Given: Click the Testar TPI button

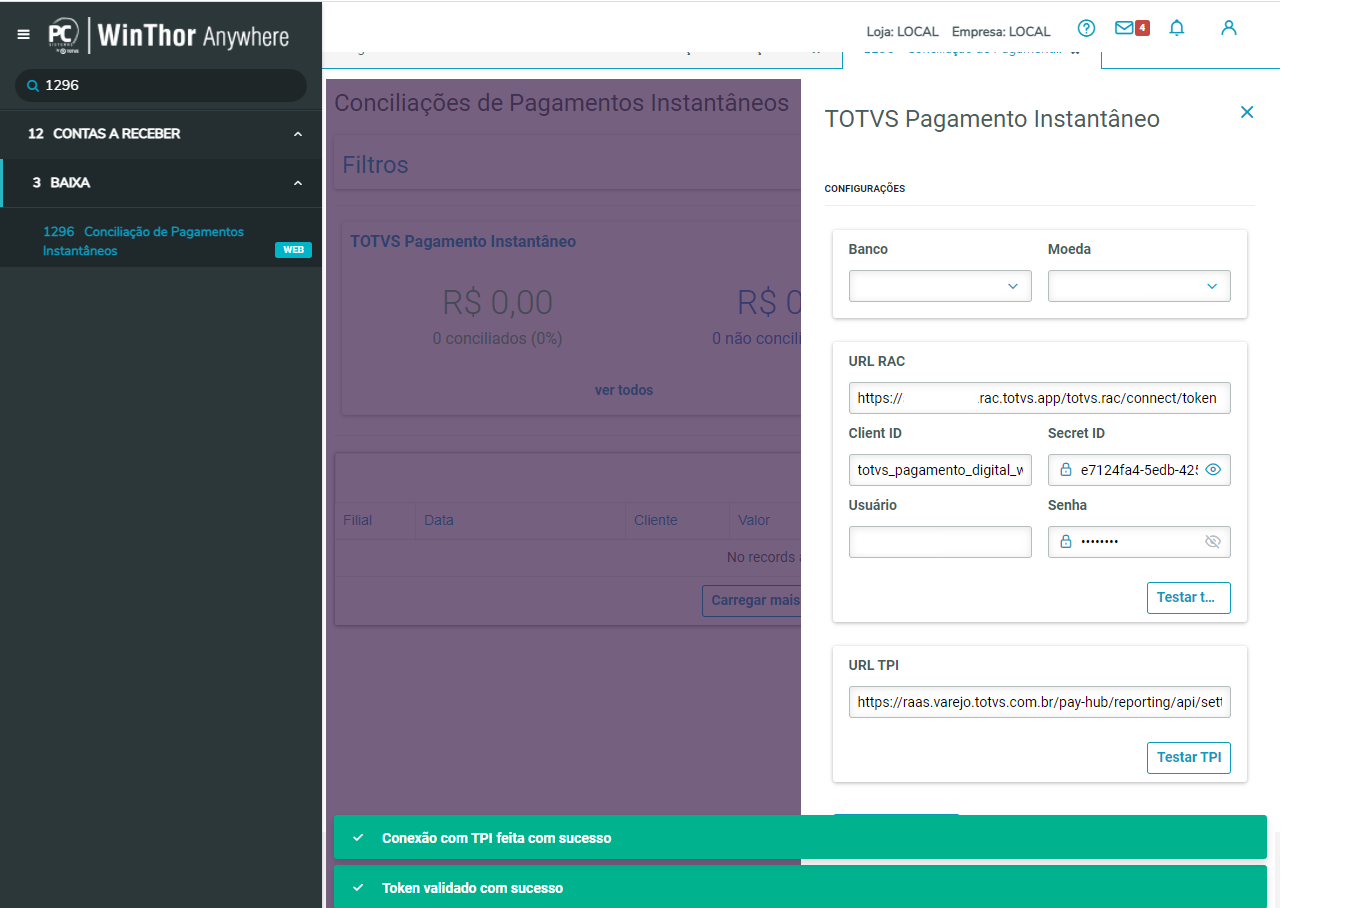Looking at the screenshot, I should pos(1189,757).
